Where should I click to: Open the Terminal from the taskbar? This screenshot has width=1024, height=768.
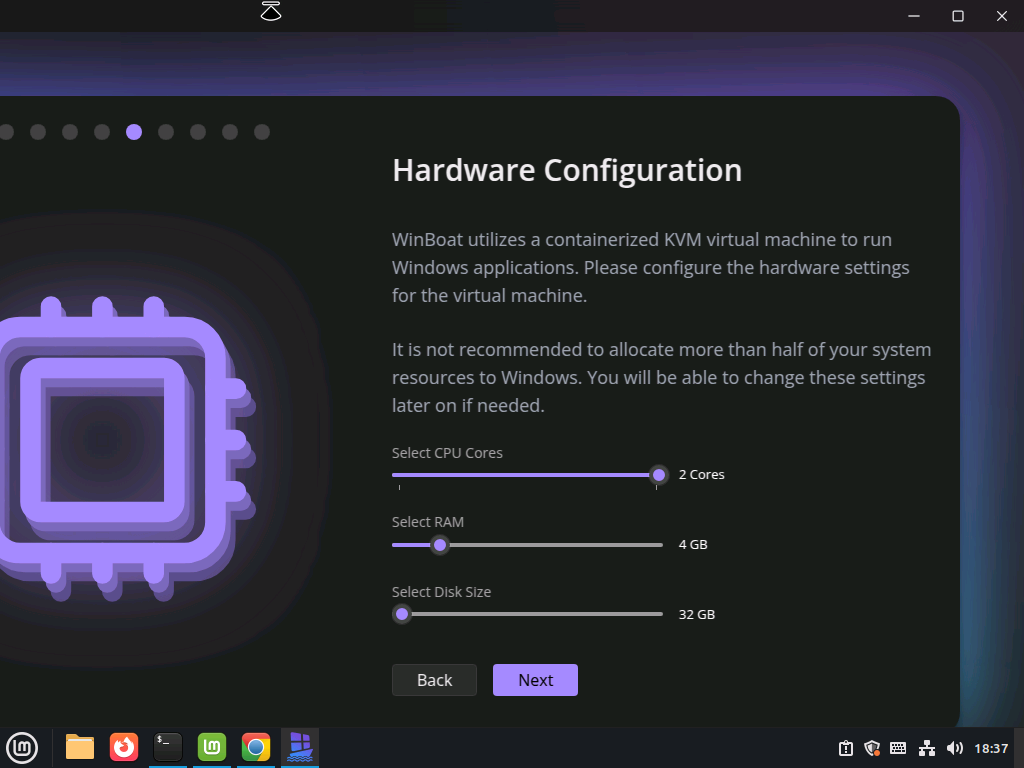[x=168, y=747]
